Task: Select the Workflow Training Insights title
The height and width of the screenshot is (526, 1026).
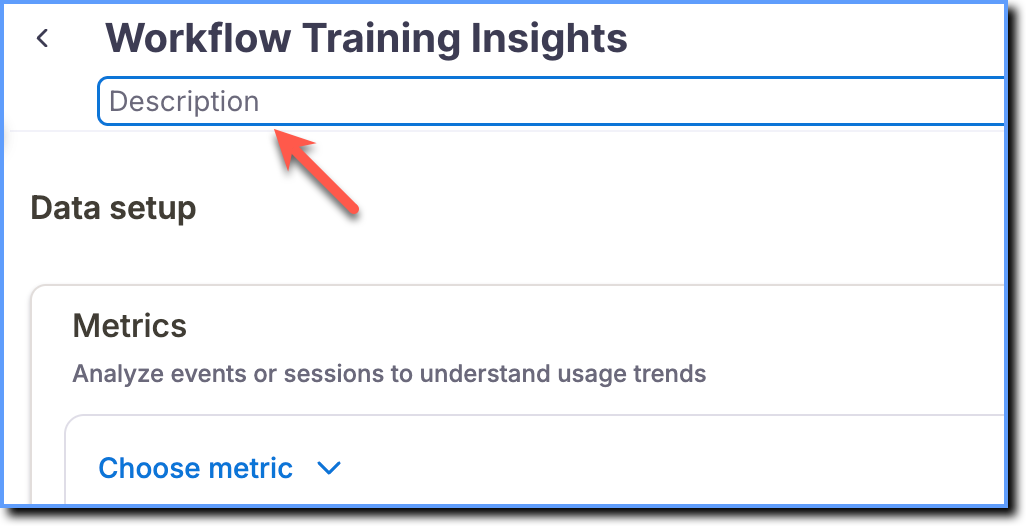Action: pyautogui.click(x=366, y=38)
